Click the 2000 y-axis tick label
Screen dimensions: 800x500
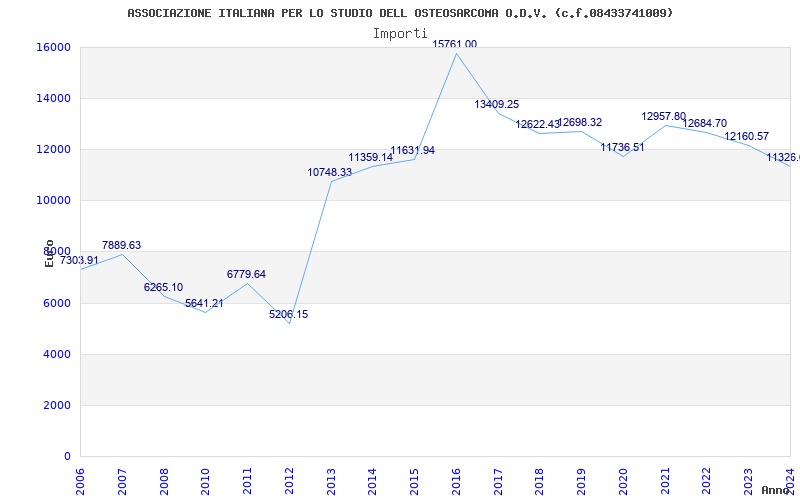[x=56, y=406]
